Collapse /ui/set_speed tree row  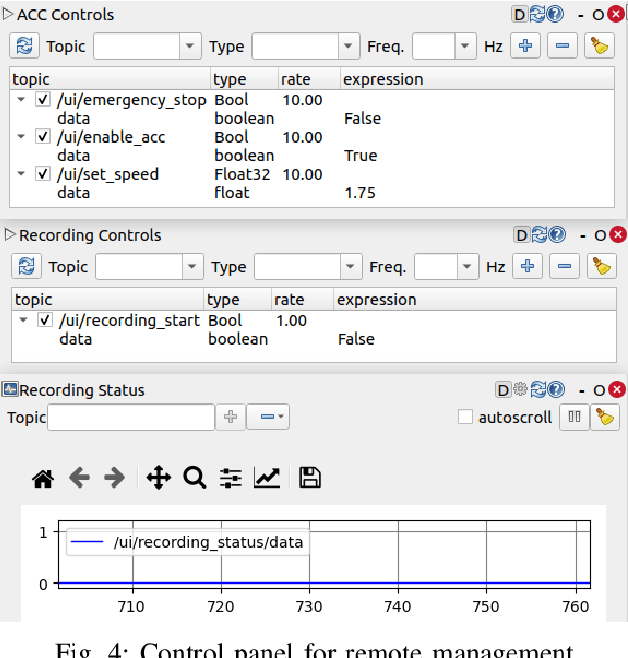tap(21, 174)
